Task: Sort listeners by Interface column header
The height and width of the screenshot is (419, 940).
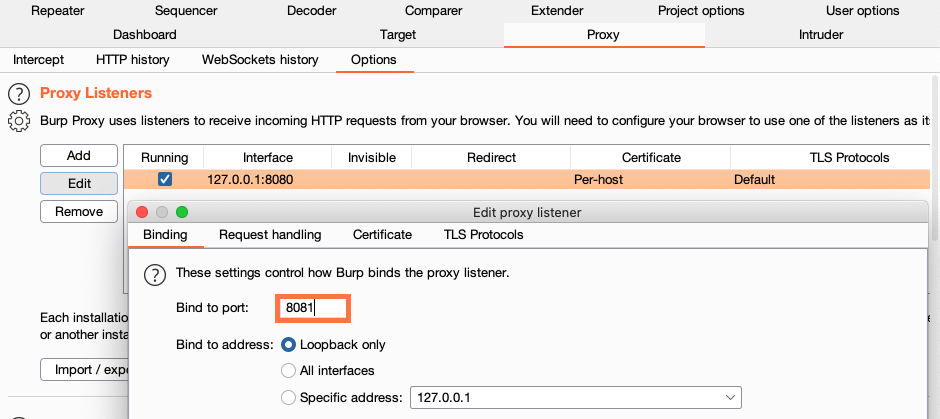Action: coord(267,158)
